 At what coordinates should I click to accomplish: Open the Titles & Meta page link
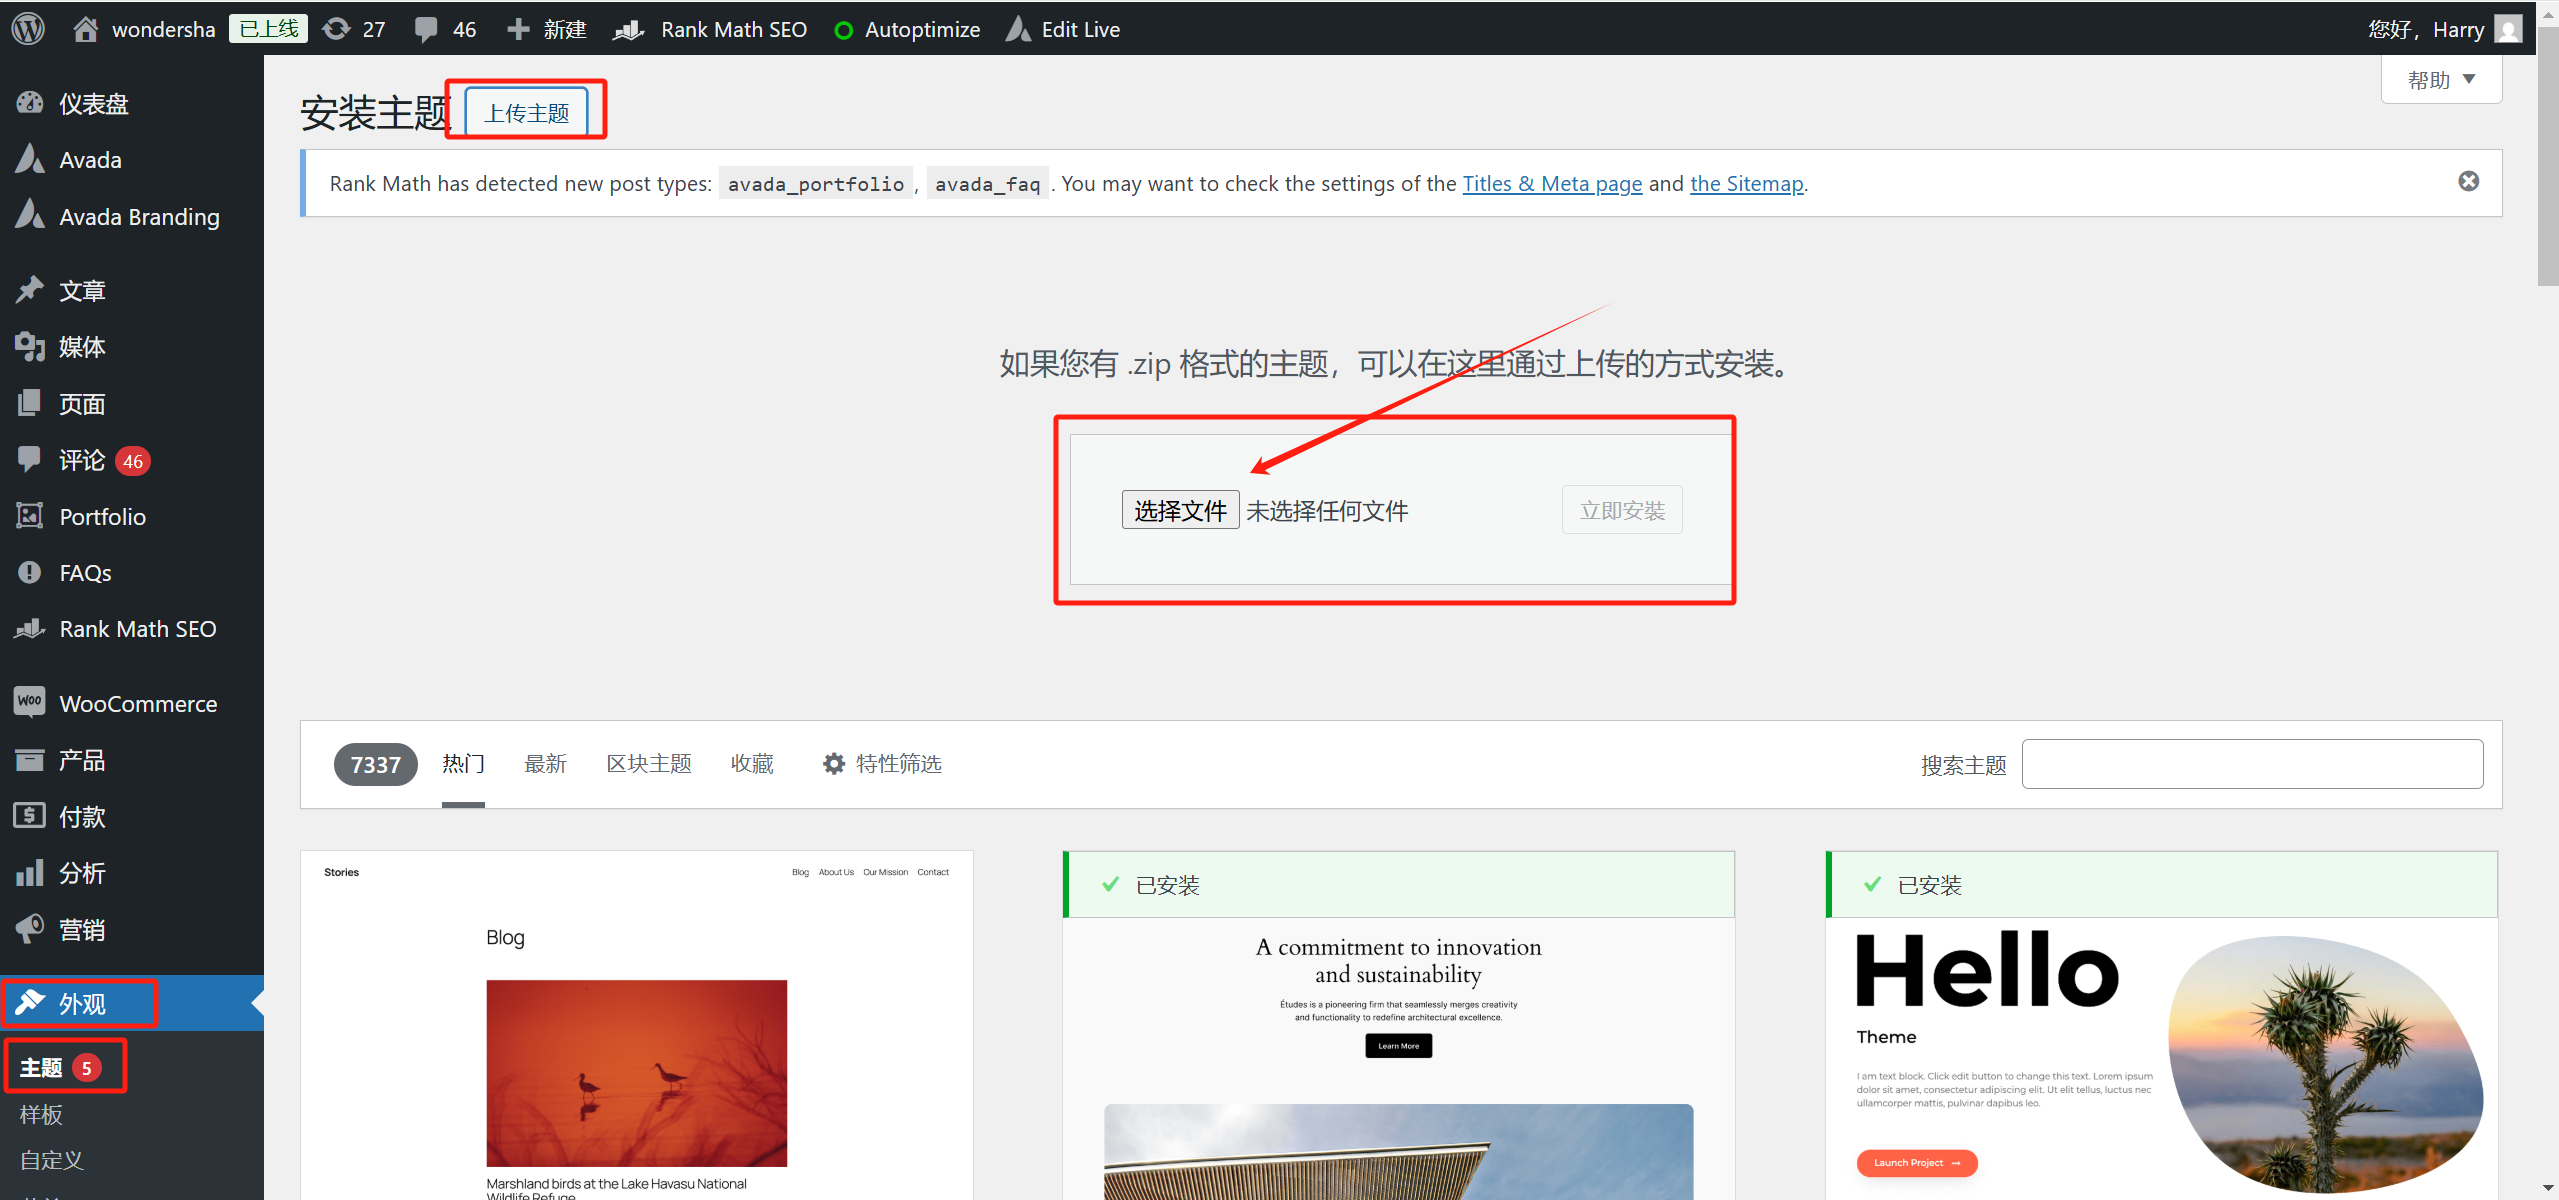point(1551,183)
